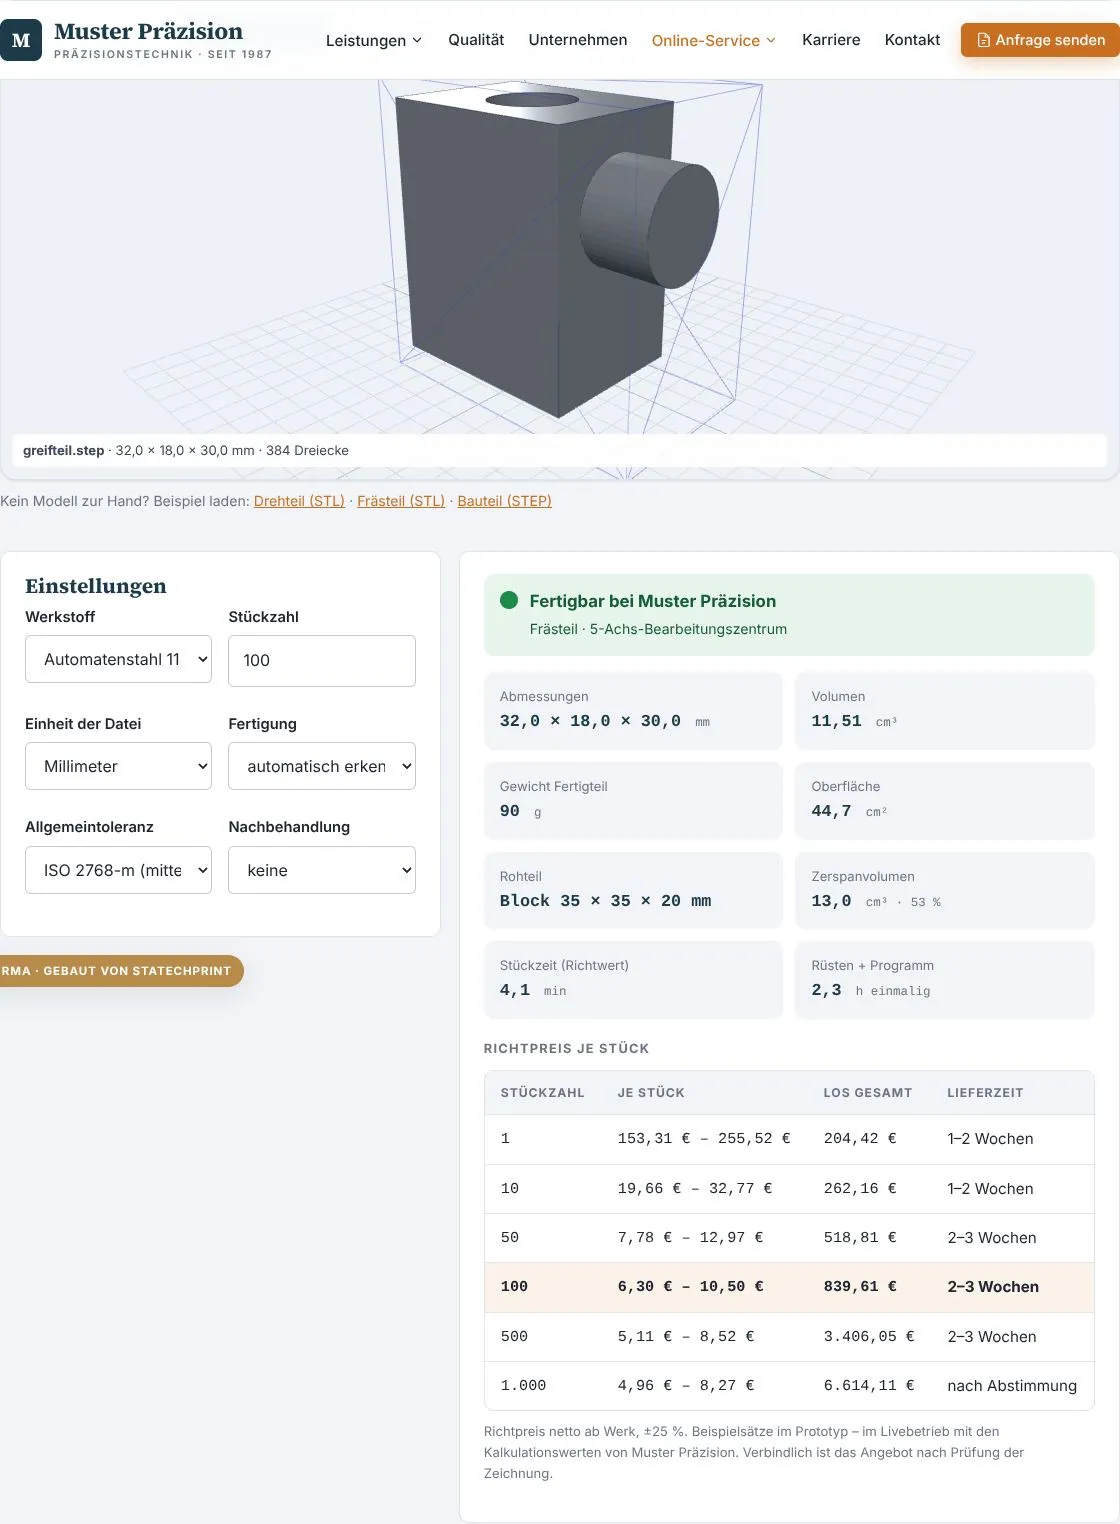Open the Werkstoff dropdown Automatenstahl
Viewport: 1120px width, 1524px height.
tap(118, 659)
